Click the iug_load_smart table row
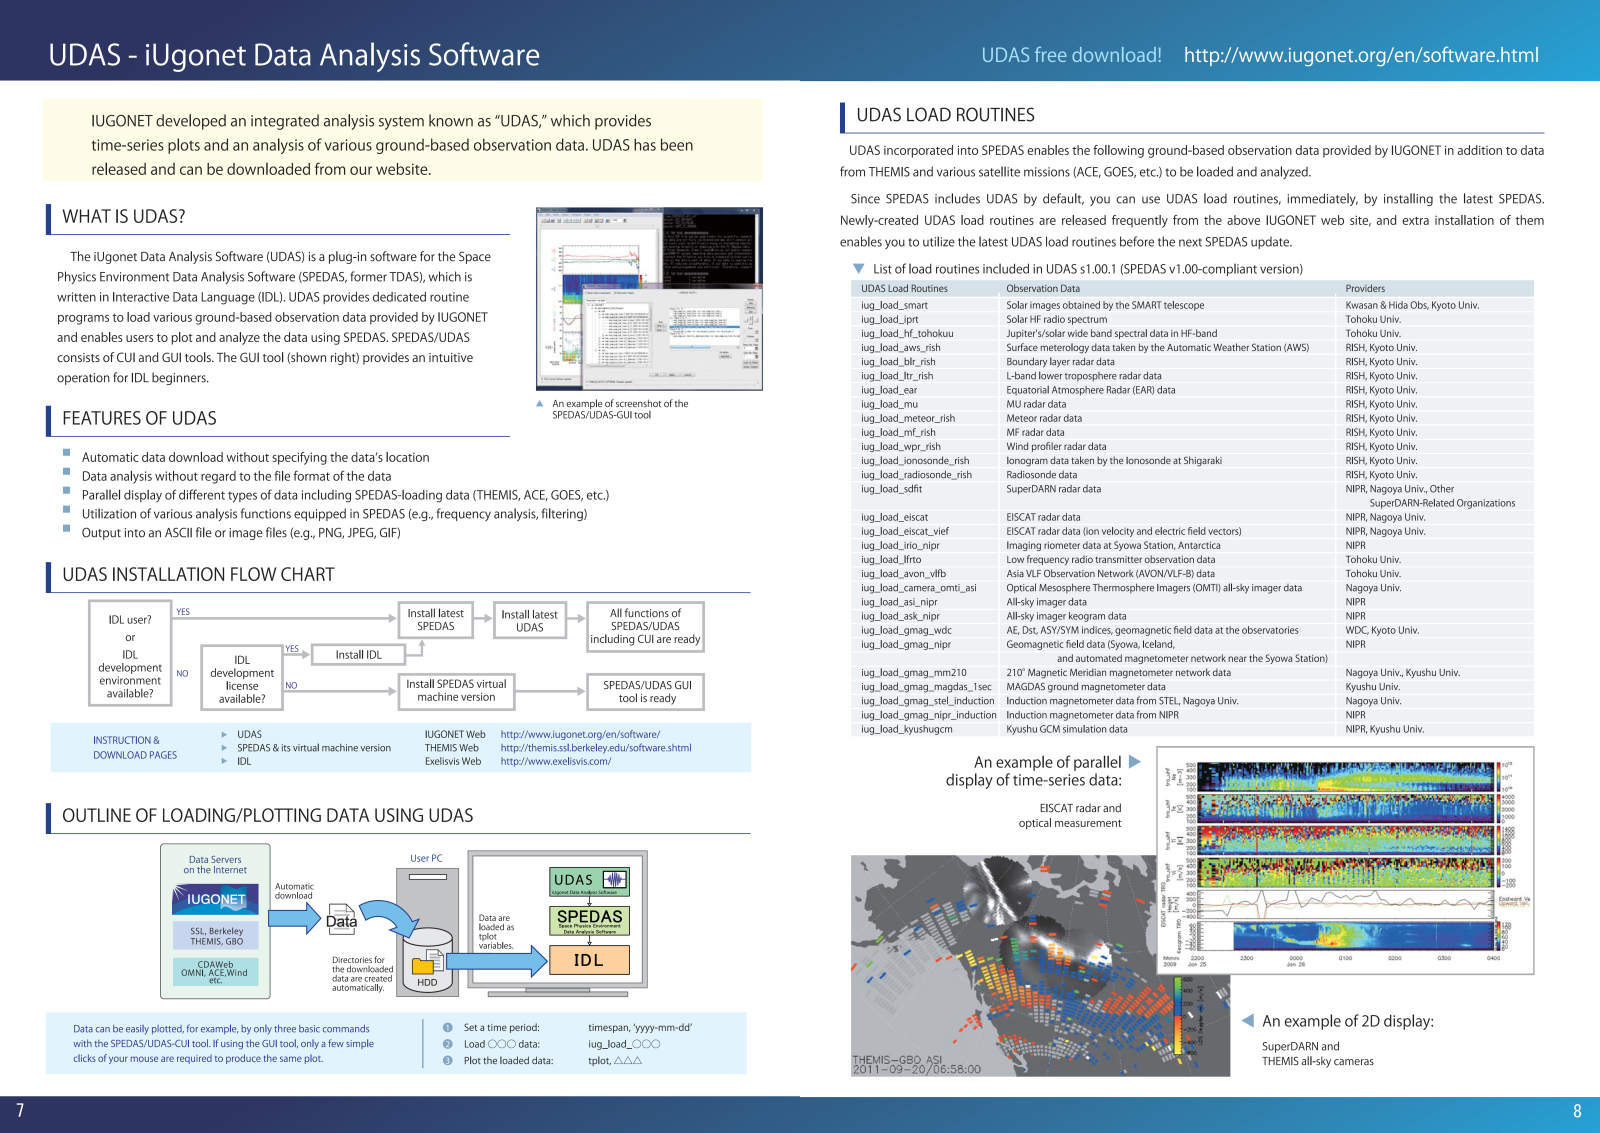The image size is (1600, 1133). point(1193,306)
